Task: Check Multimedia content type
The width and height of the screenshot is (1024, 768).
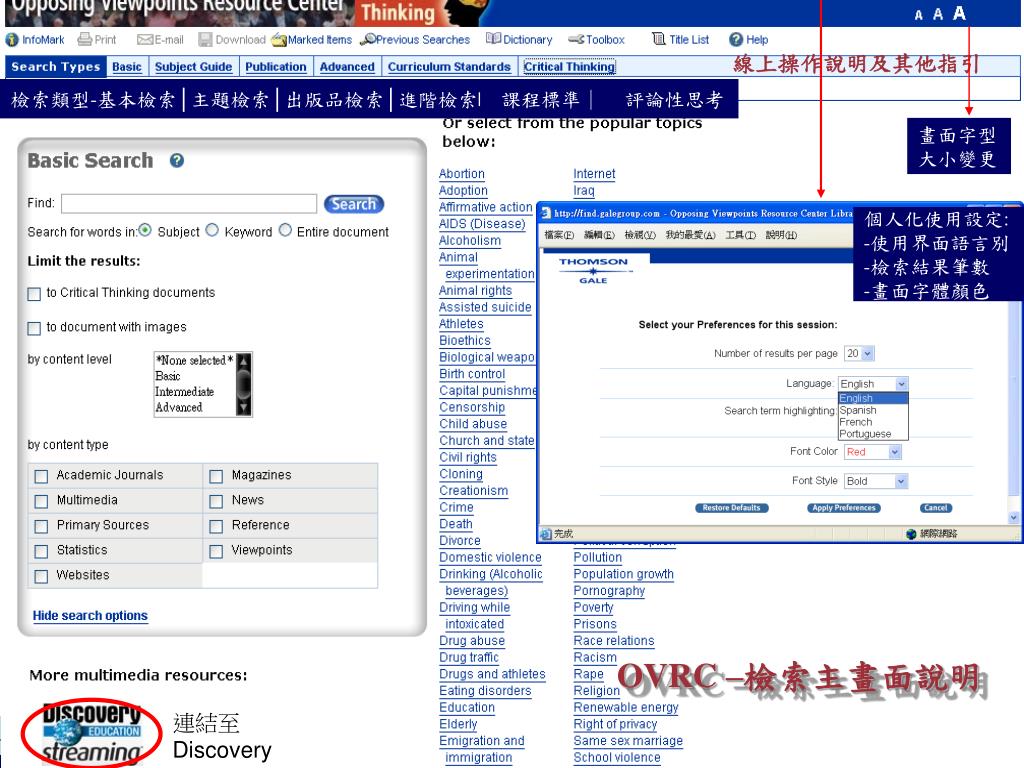Action: [41, 501]
